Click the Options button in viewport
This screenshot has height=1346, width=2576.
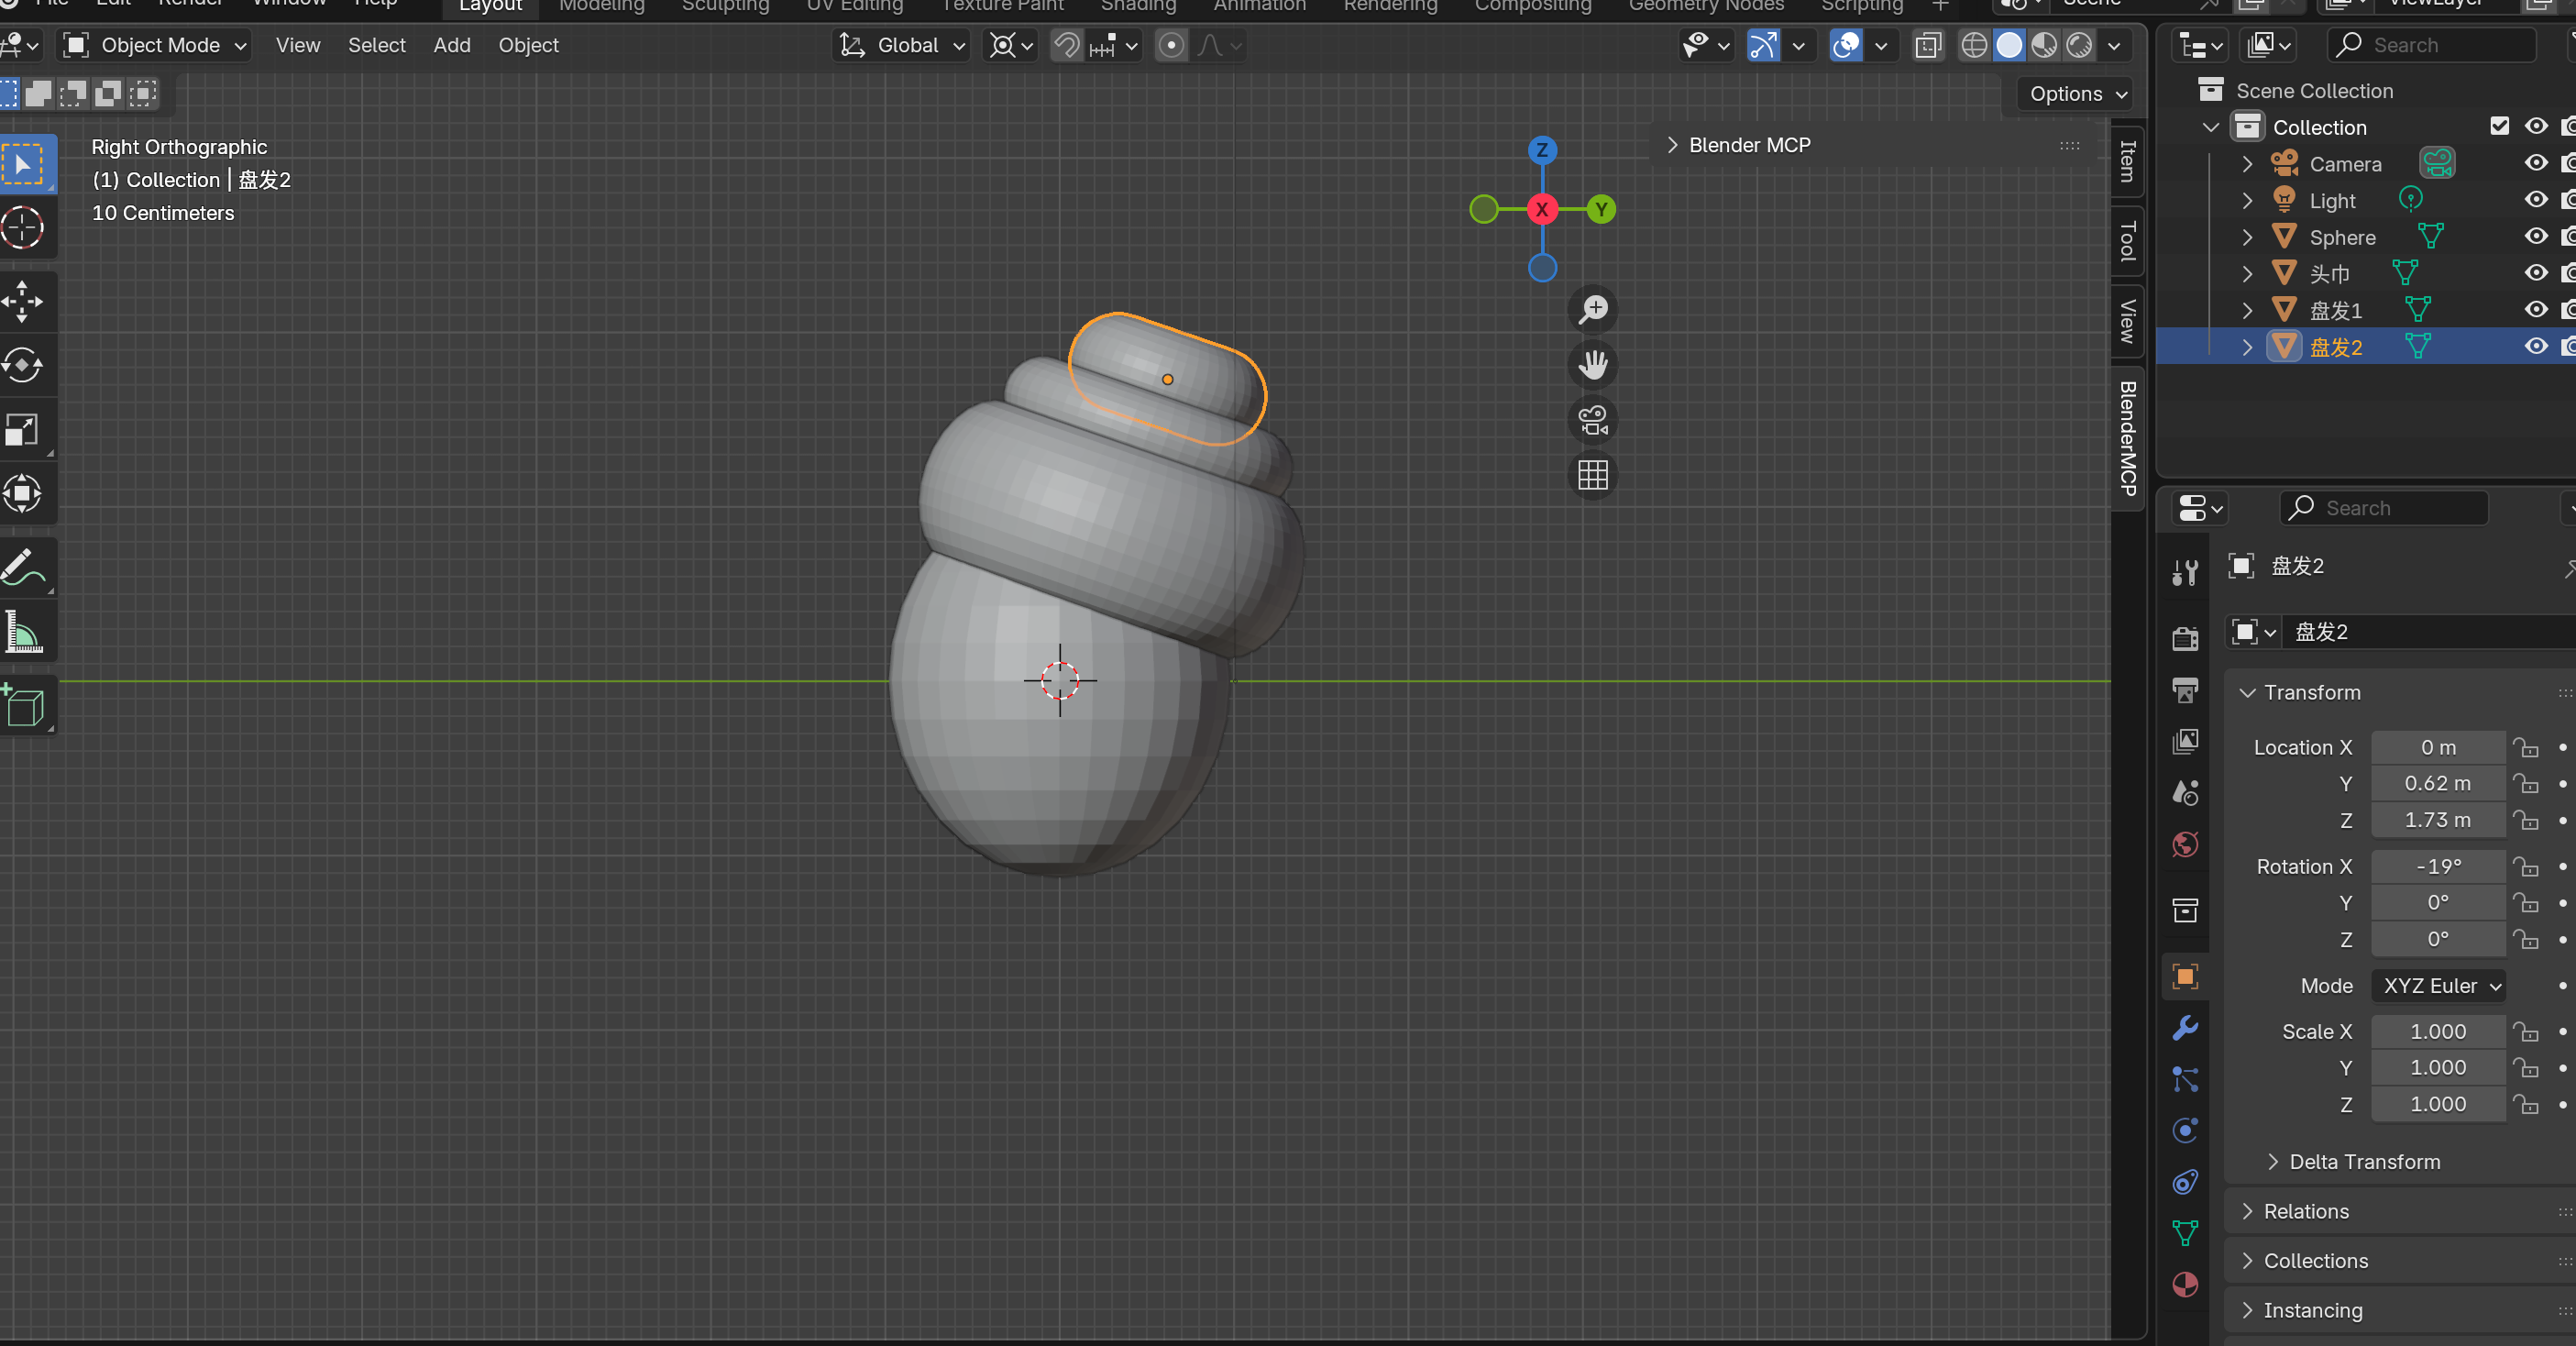point(2076,94)
